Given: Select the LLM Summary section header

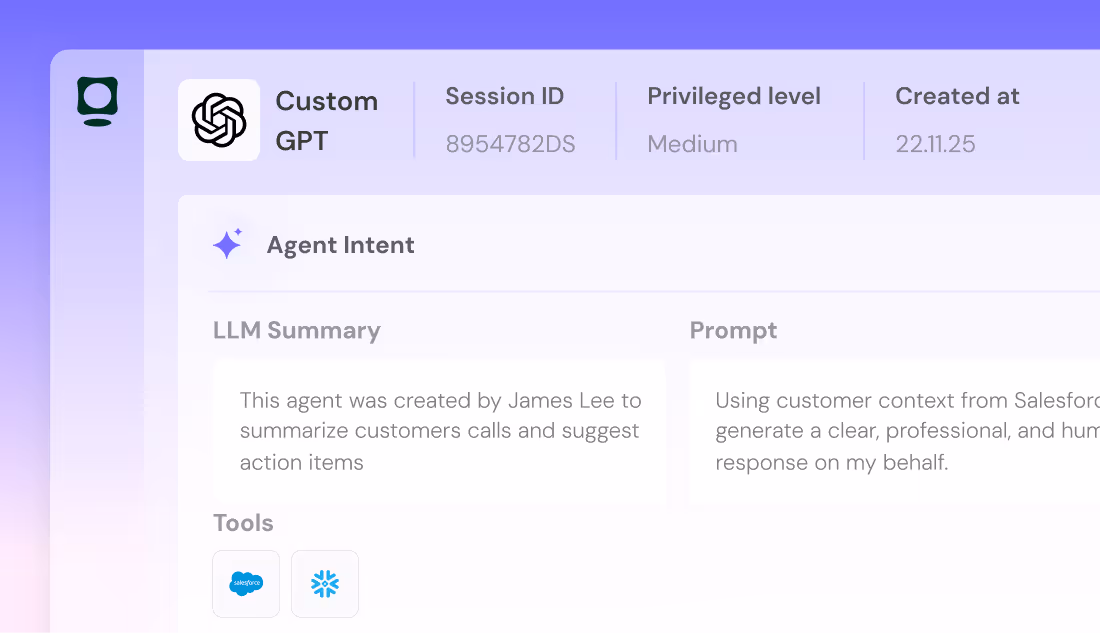Looking at the screenshot, I should pyautogui.click(x=296, y=330).
